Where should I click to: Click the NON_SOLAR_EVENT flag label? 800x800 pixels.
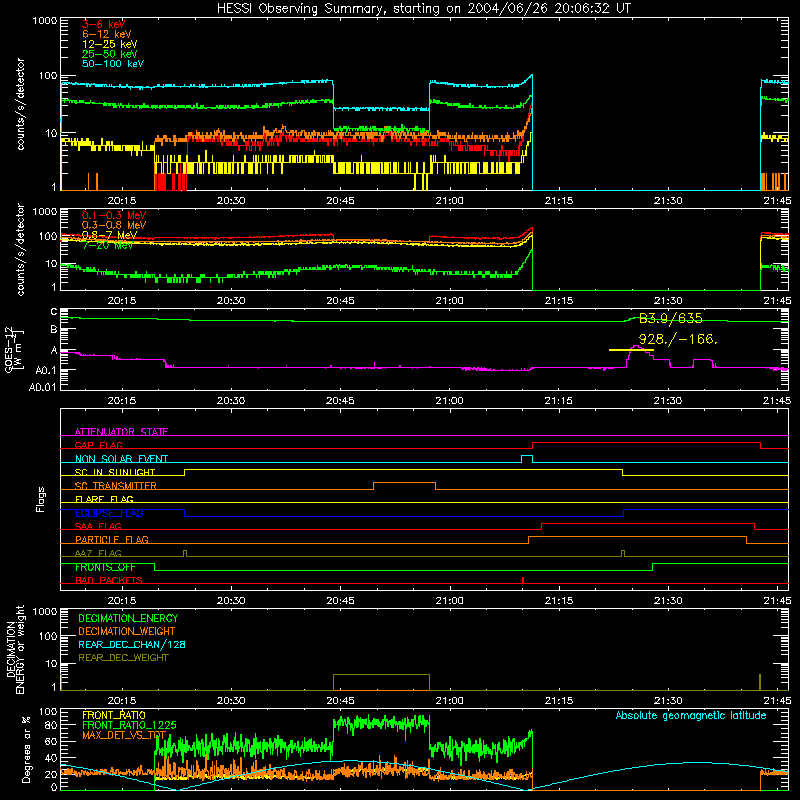121,459
